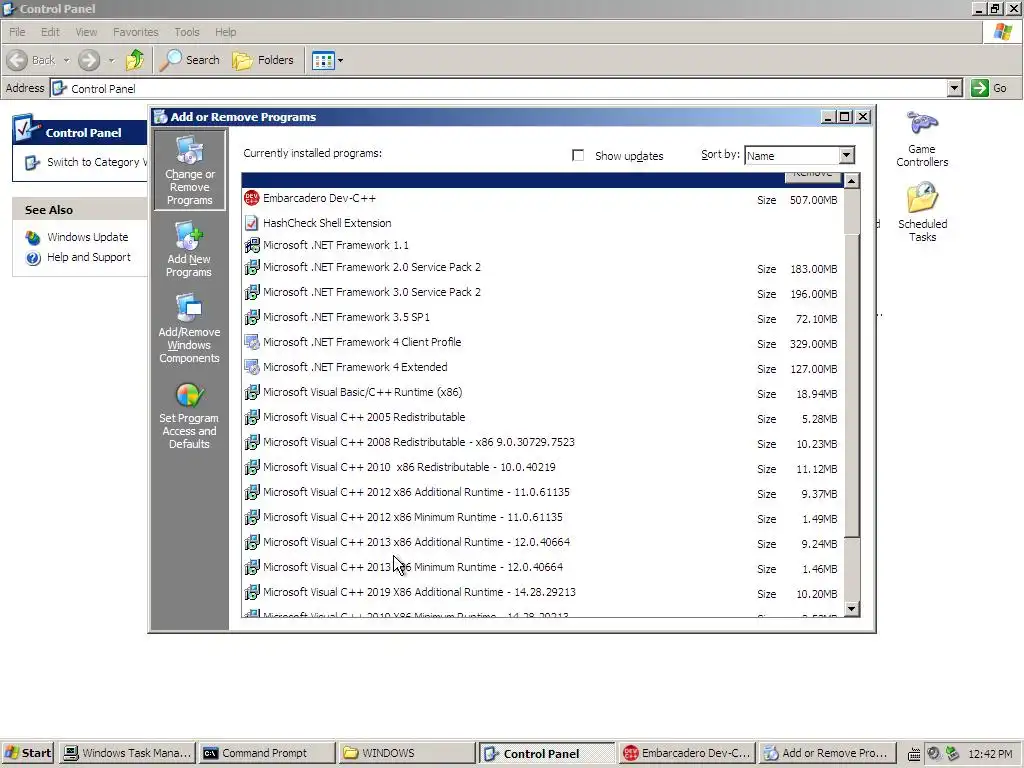The image size is (1024, 768).
Task: Open the Edit menu
Action: 50,32
